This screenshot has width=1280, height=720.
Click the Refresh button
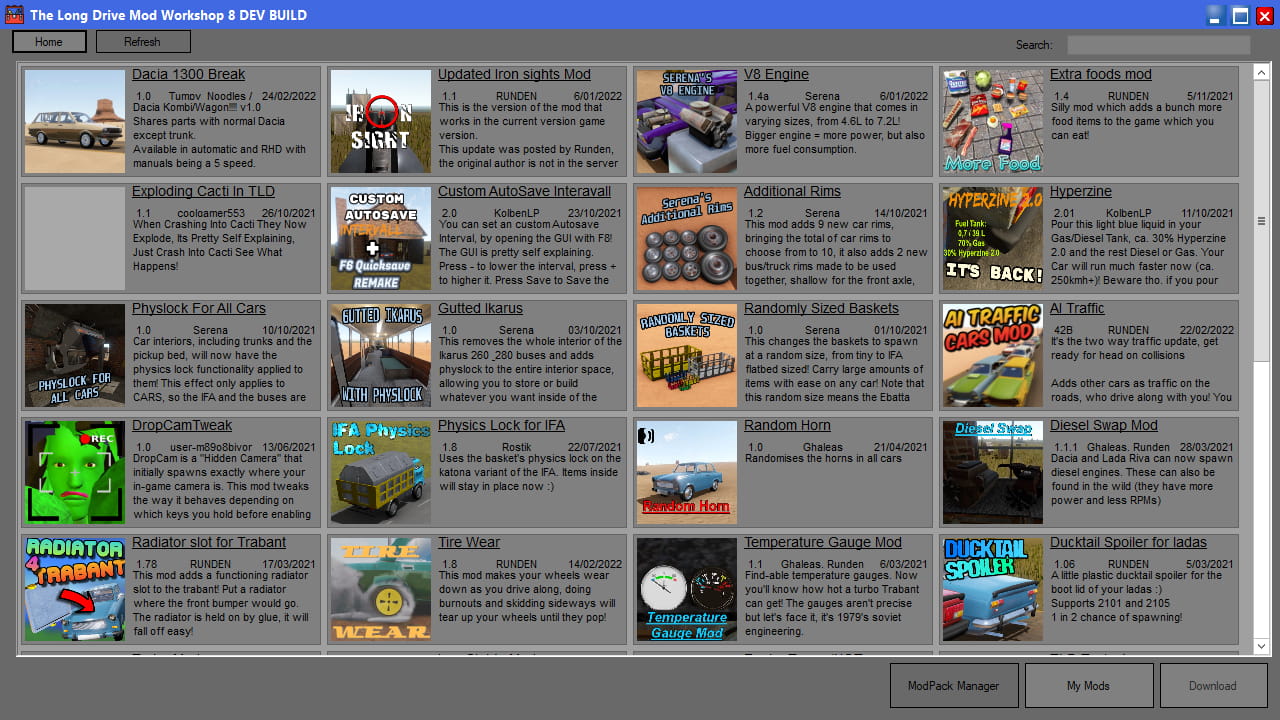143,42
